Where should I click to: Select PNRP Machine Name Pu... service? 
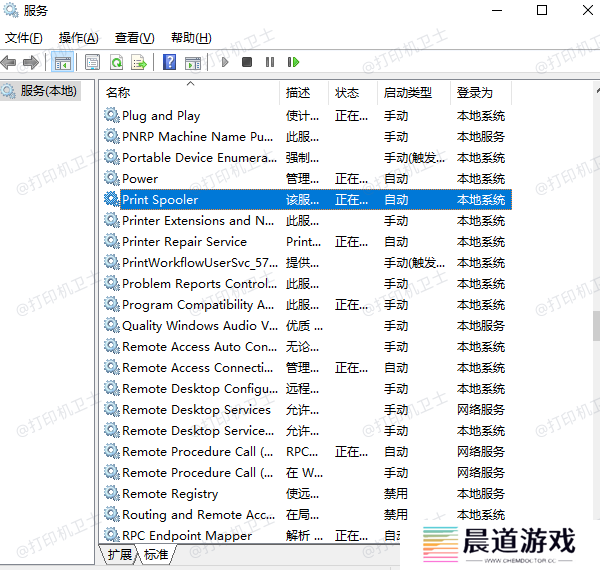307,137
